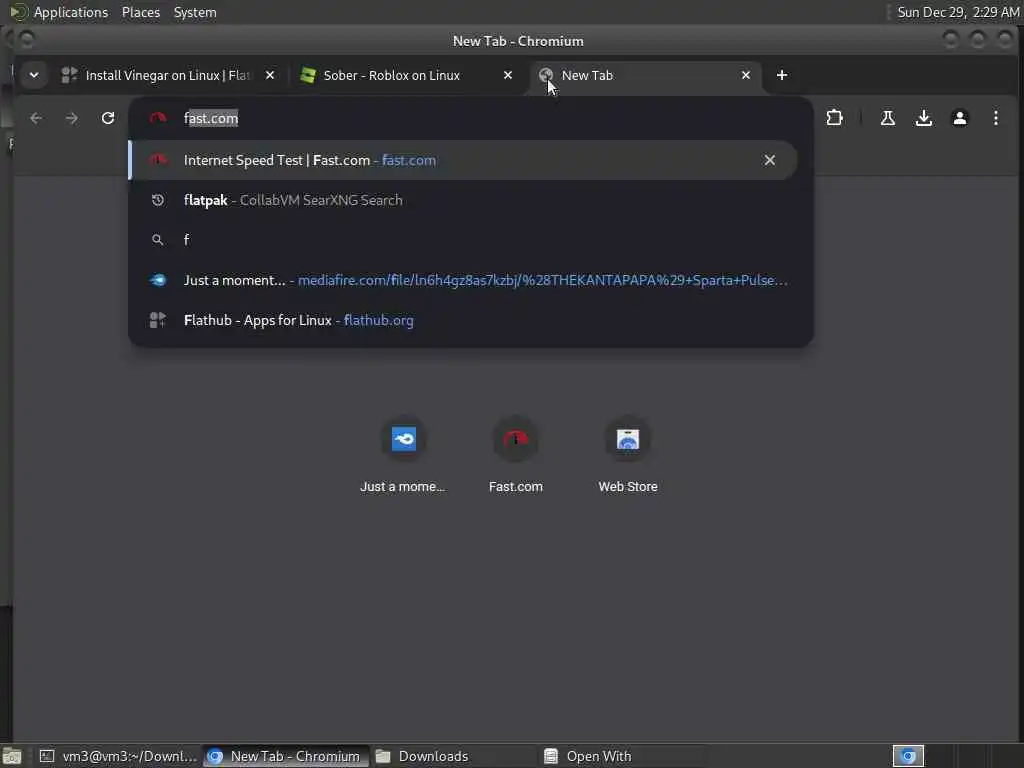This screenshot has width=1024, height=768.
Task: Select Flathub - Apps for Linux suggestion
Action: (462, 320)
